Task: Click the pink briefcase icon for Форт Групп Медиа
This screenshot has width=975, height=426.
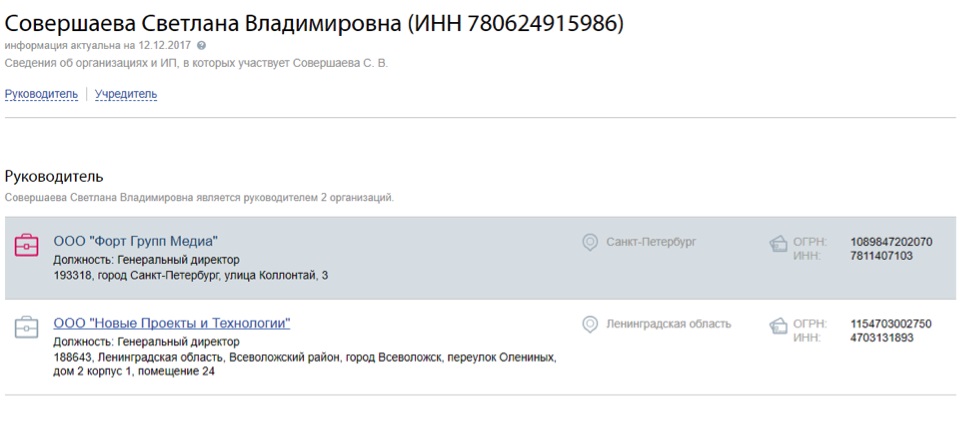Action: [27, 244]
